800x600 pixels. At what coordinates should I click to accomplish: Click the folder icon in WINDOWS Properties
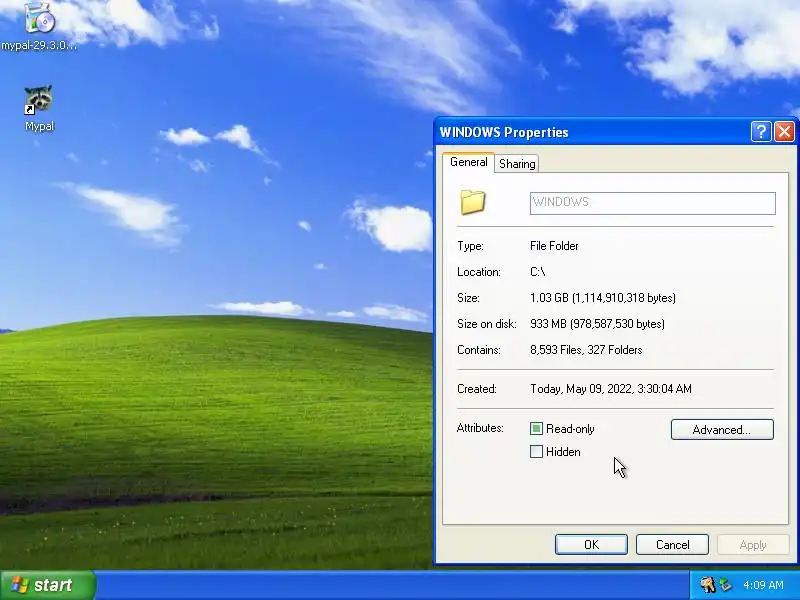point(472,202)
